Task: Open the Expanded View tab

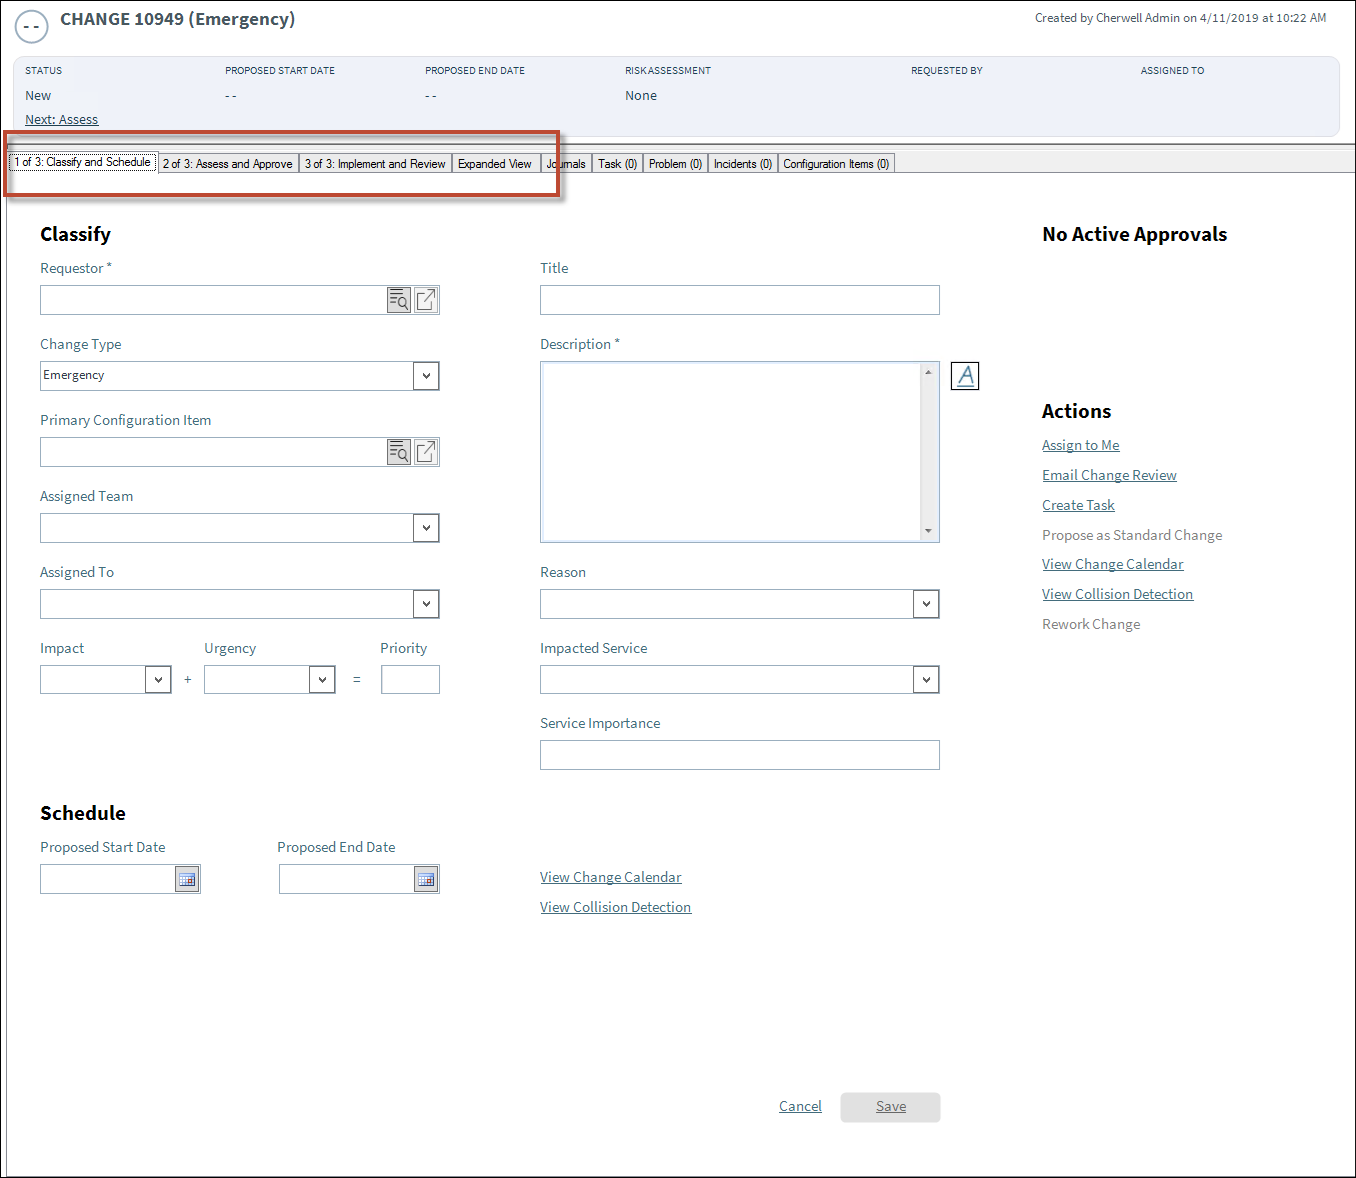Action: pos(495,164)
